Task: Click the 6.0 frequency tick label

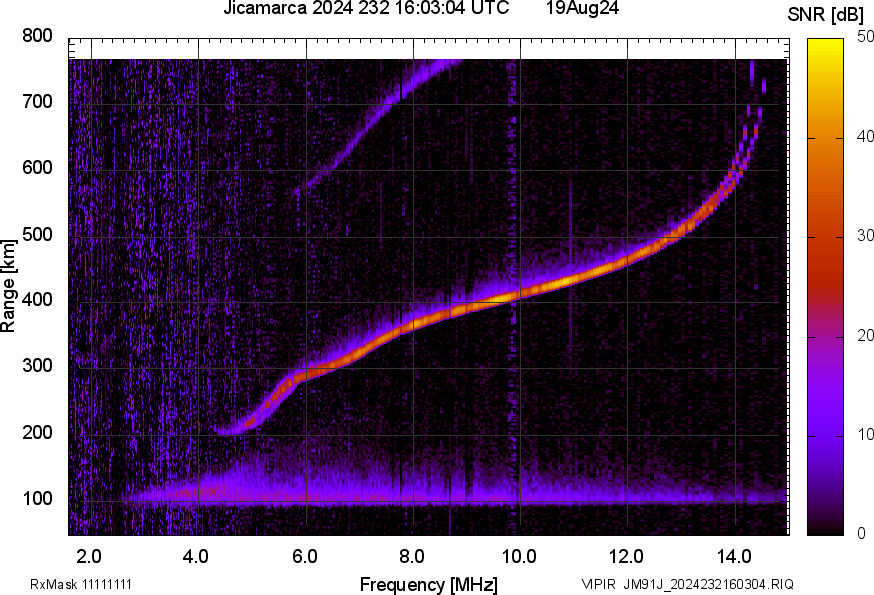Action: (x=304, y=557)
